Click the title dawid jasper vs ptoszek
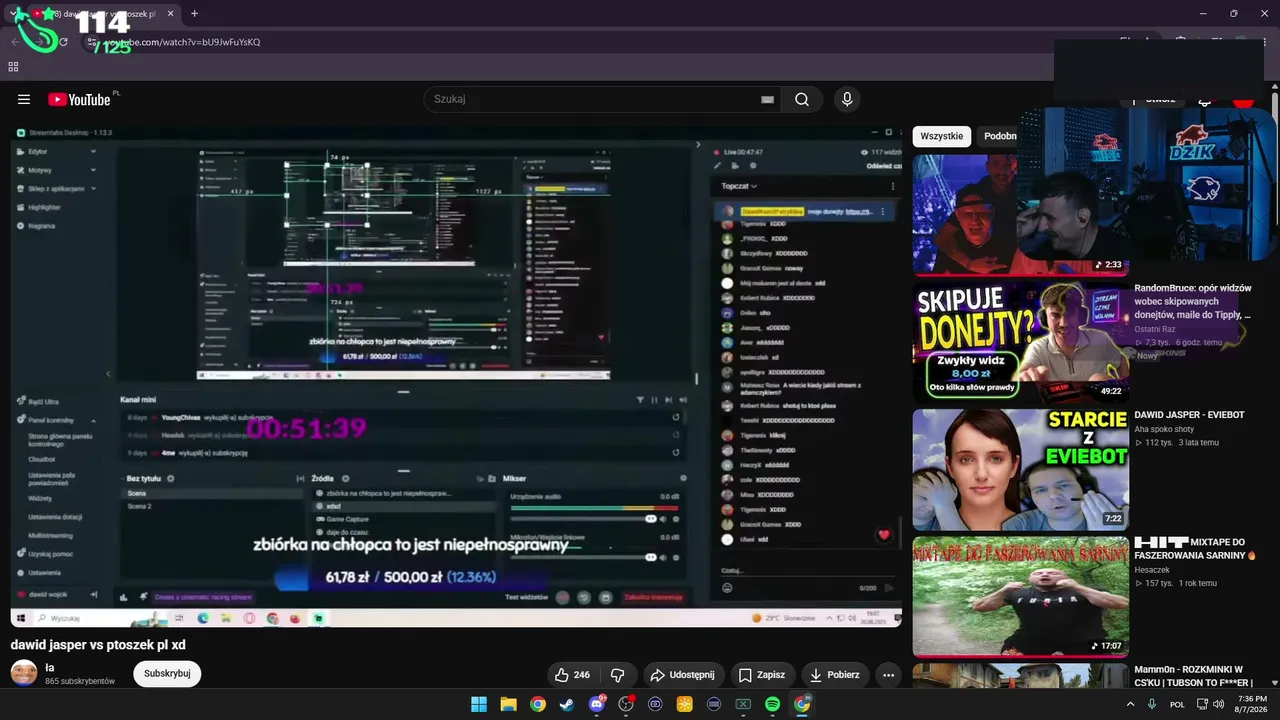Image resolution: width=1280 pixels, height=720 pixels. click(x=98, y=645)
